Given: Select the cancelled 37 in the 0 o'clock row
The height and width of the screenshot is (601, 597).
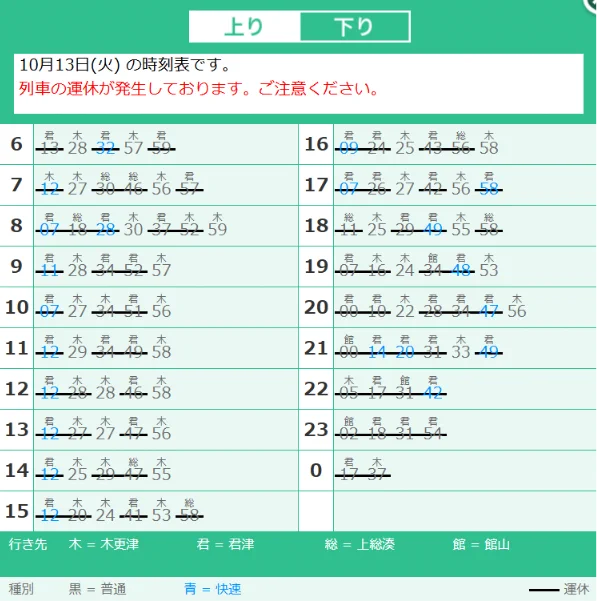Looking at the screenshot, I should click(377, 475).
